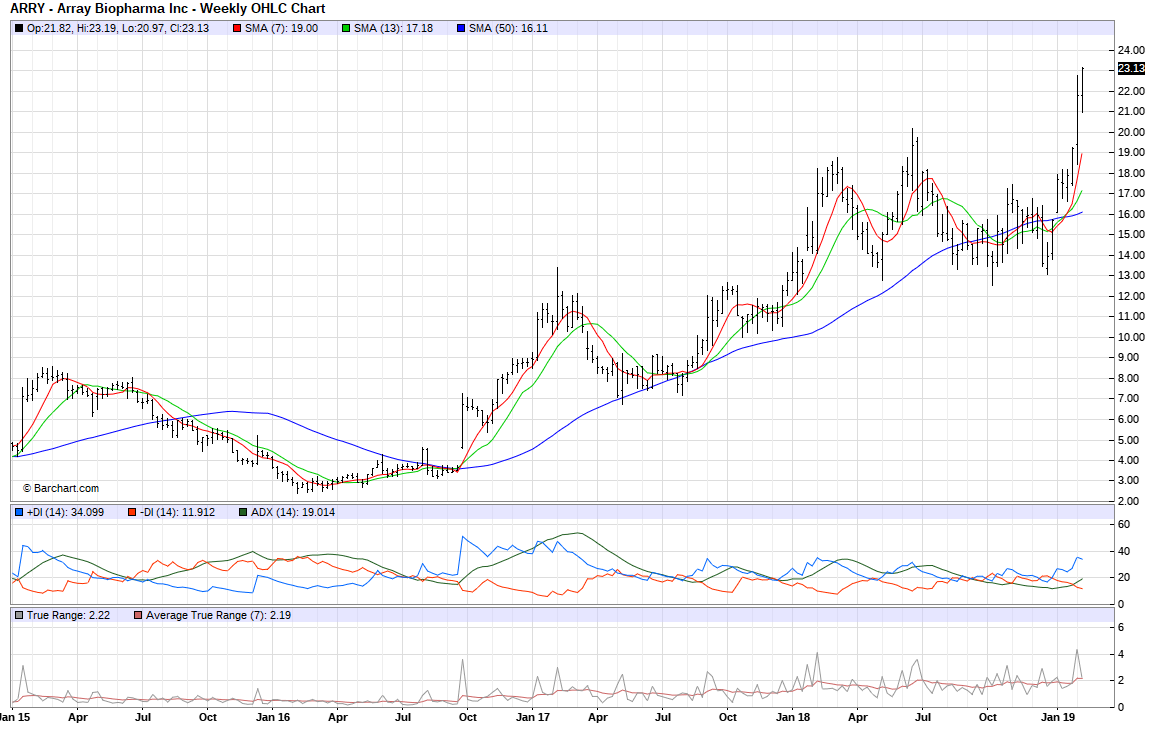1156x748 pixels.
Task: Click the 2.00 price axis label
Action: pyautogui.click(x=1131, y=501)
